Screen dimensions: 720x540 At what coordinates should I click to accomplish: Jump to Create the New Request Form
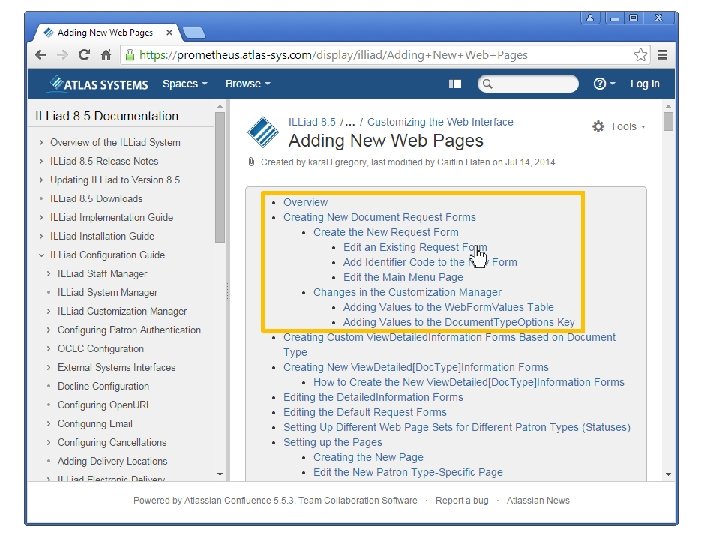pos(386,232)
